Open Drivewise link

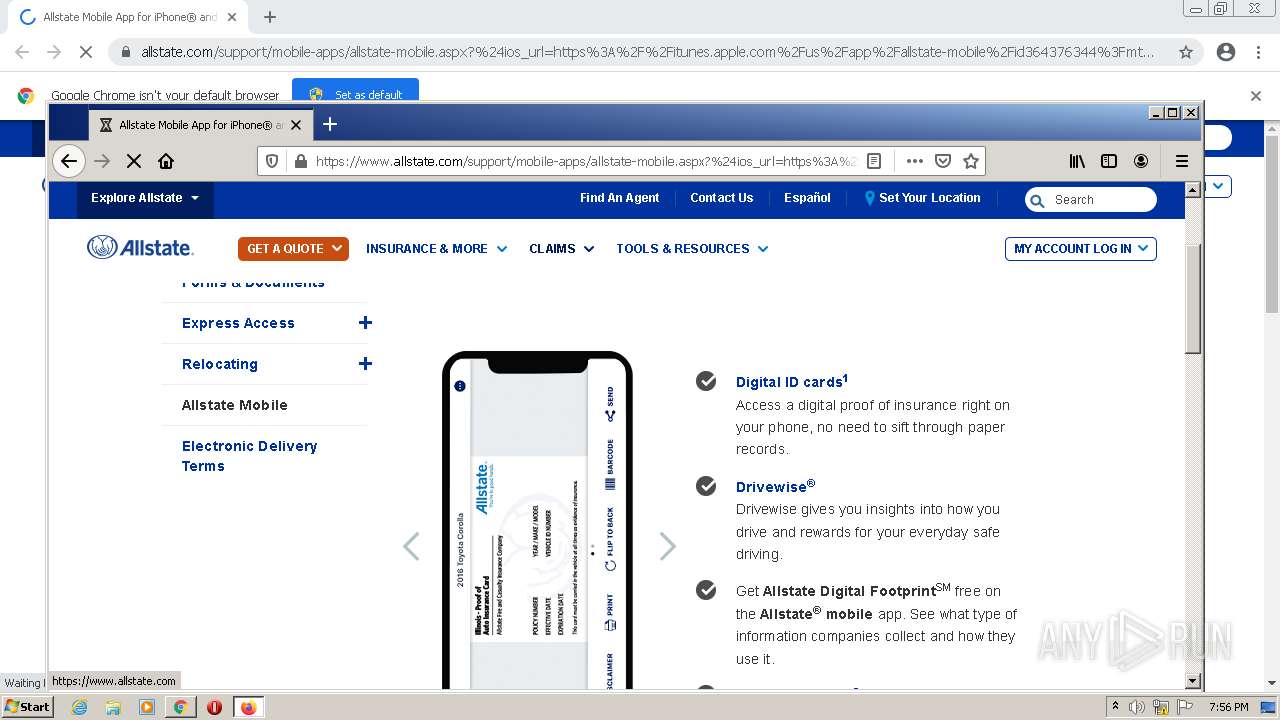tap(775, 487)
